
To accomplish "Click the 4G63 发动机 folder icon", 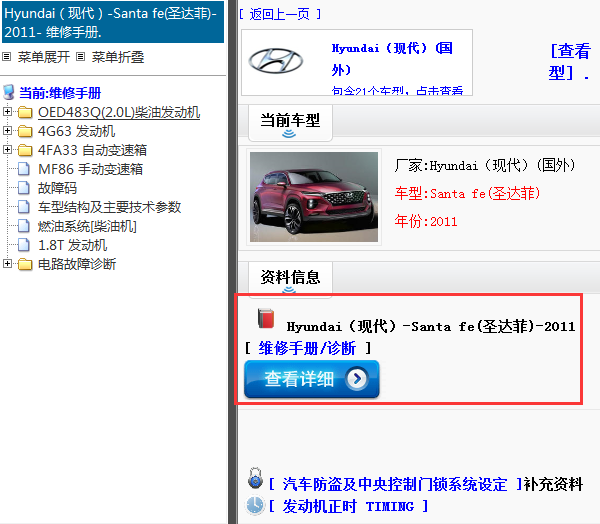I will [x=25, y=131].
